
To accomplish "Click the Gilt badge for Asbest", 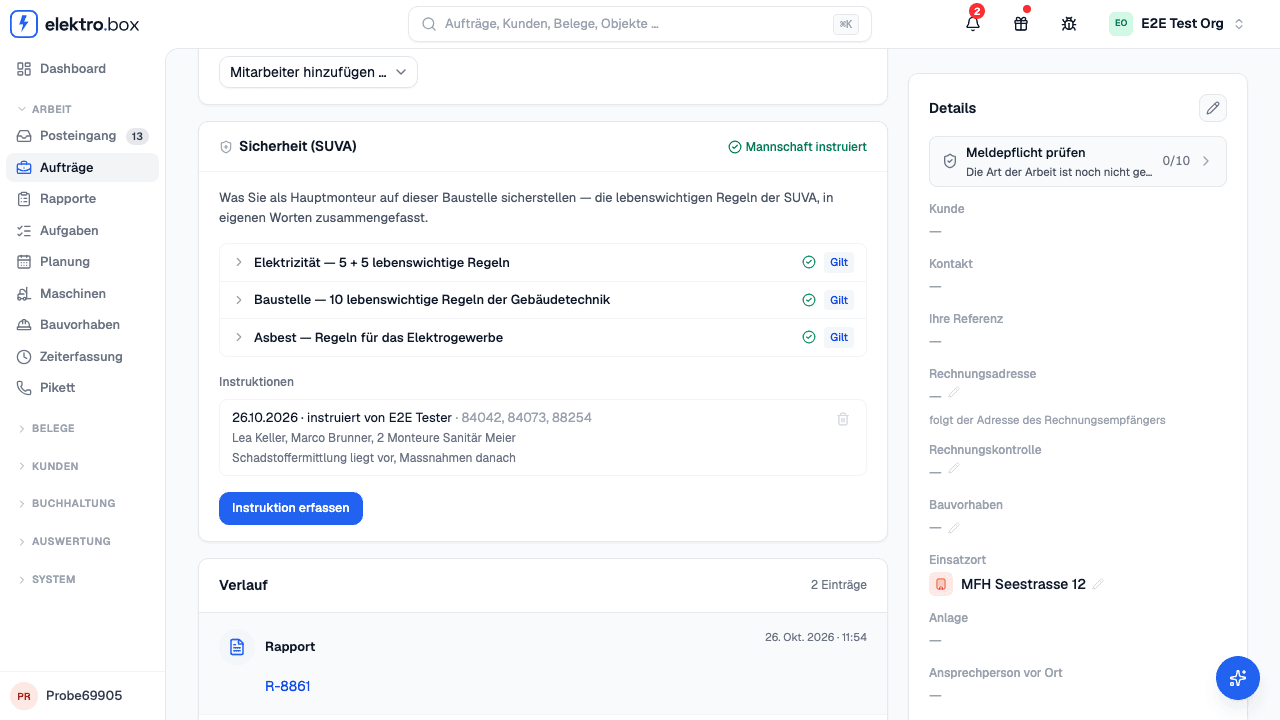I will click(x=839, y=337).
